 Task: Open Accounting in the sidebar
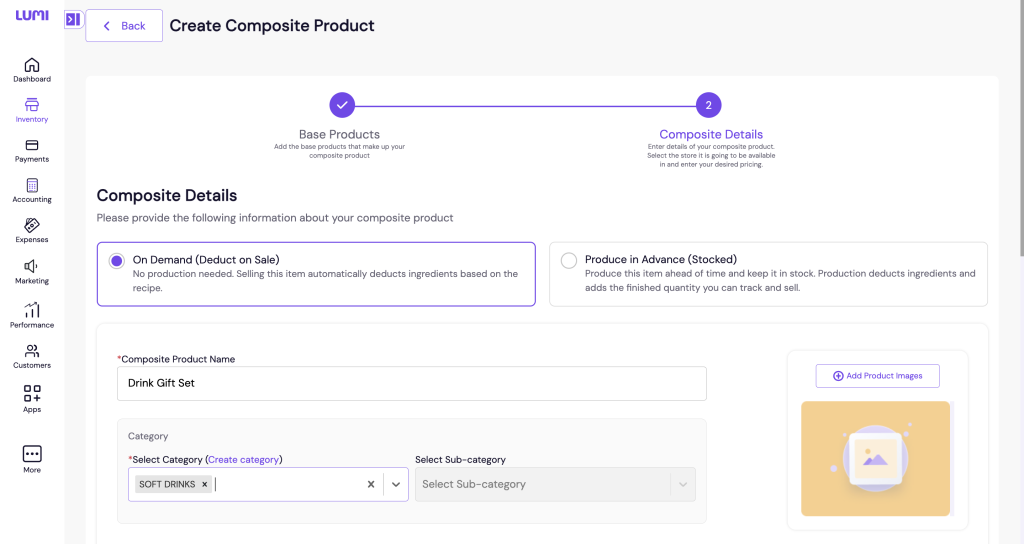point(32,191)
